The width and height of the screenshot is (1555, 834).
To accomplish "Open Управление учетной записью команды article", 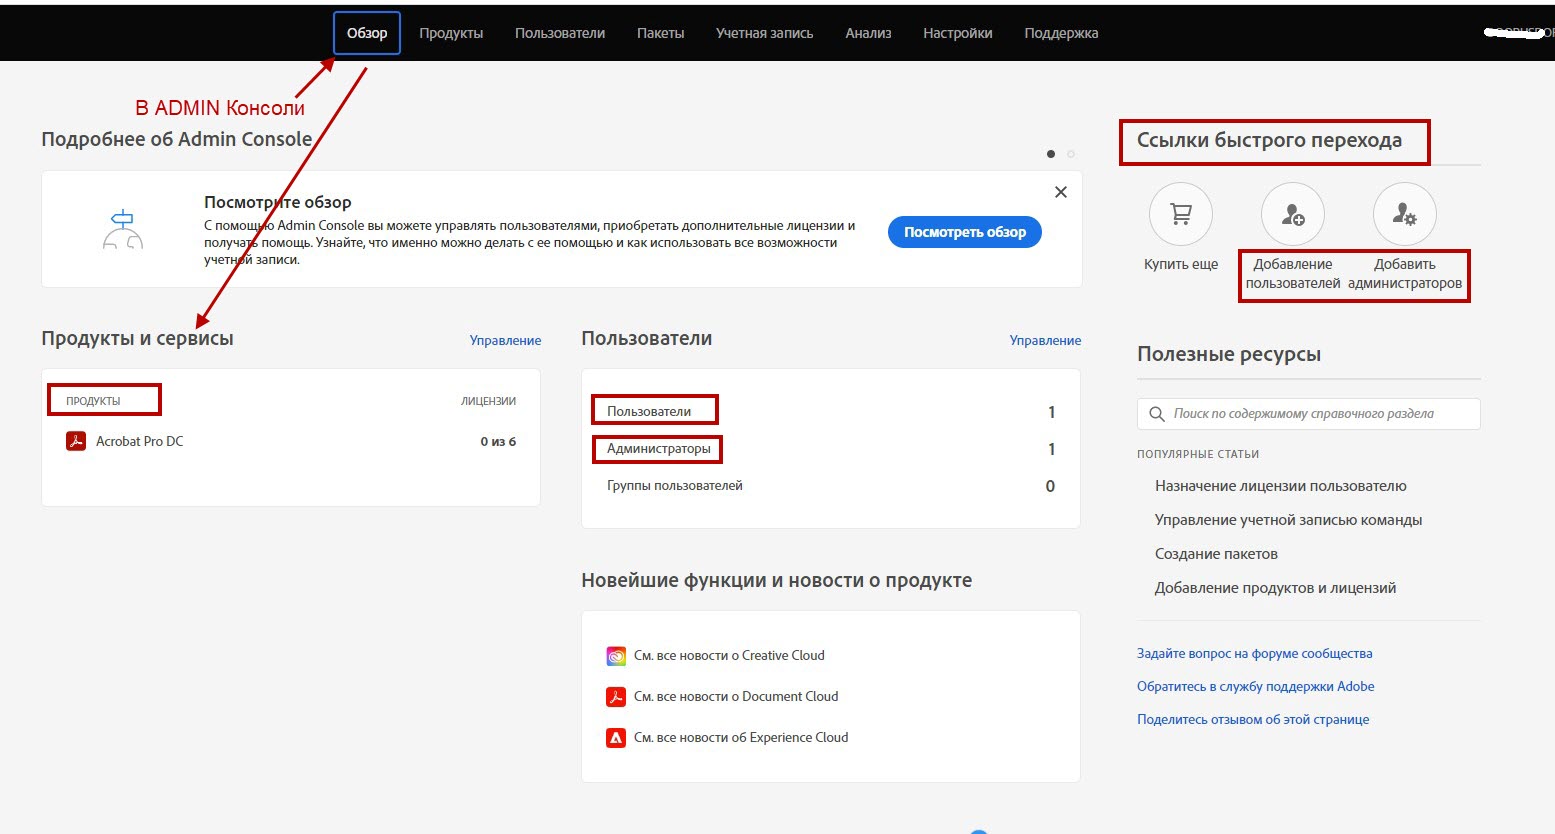I will click(x=1288, y=520).
